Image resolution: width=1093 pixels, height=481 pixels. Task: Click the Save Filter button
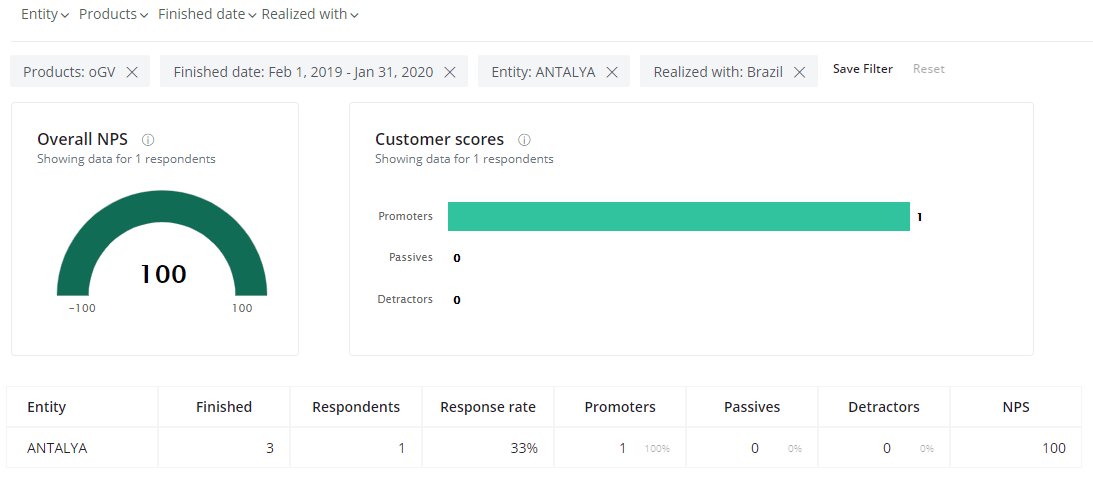(x=863, y=69)
